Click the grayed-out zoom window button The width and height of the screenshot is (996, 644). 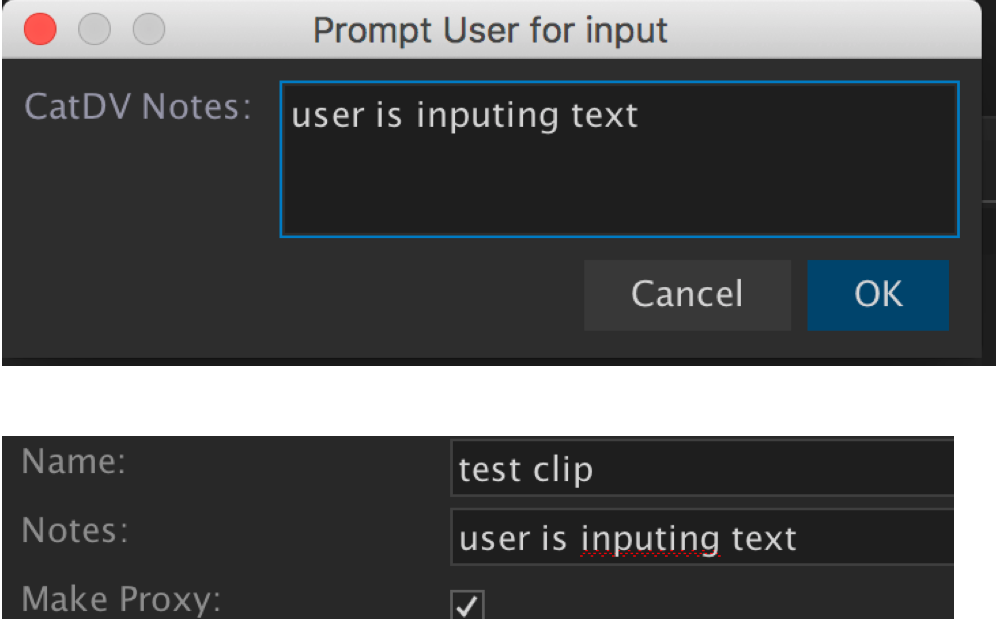tap(149, 30)
